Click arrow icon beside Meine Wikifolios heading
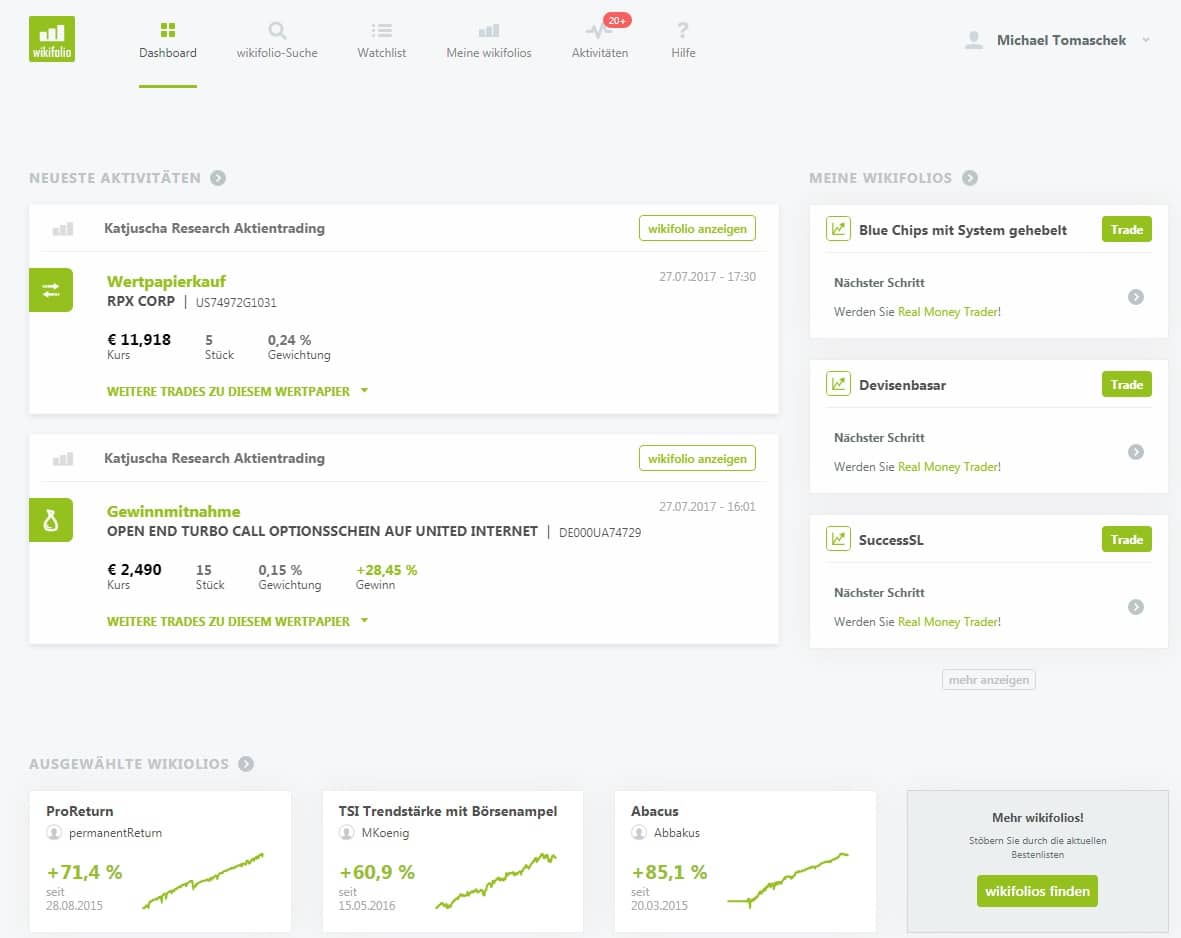 [970, 178]
